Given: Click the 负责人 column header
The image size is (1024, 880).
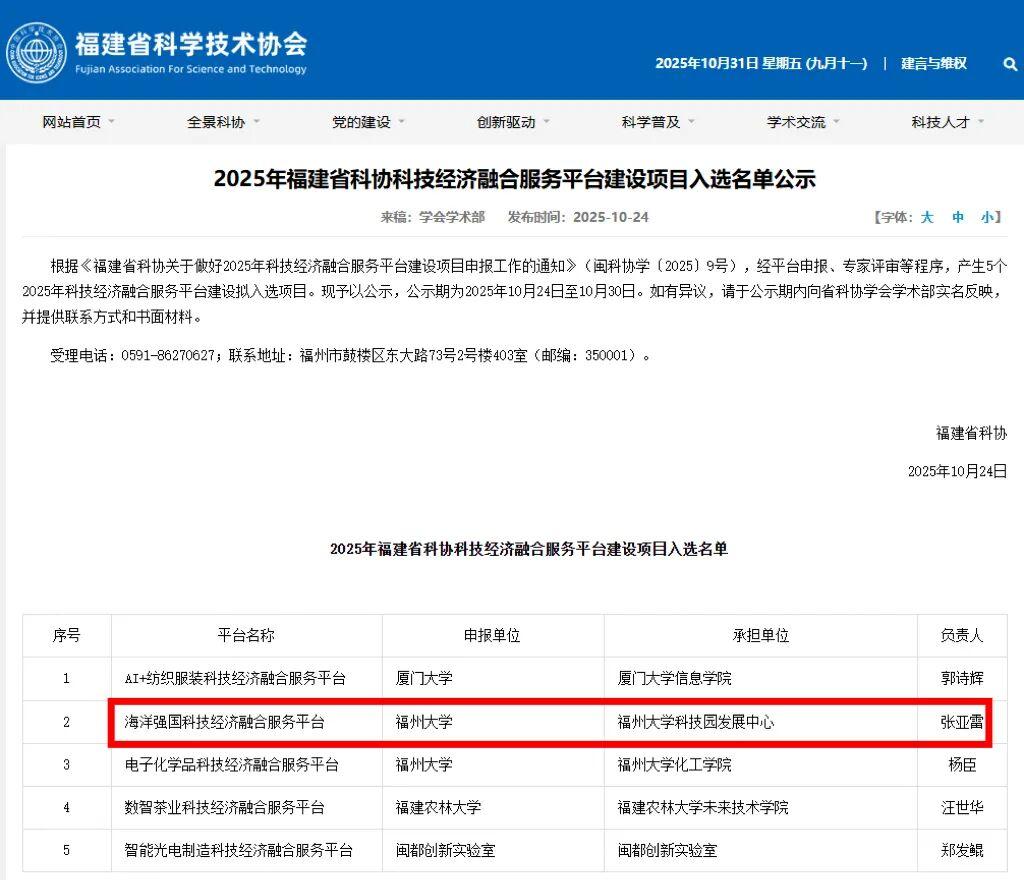Looking at the screenshot, I should point(962,635).
